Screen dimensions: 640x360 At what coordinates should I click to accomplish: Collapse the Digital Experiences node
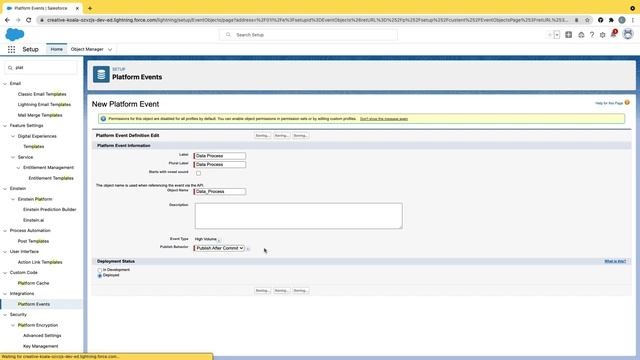pyautogui.click(x=13, y=136)
